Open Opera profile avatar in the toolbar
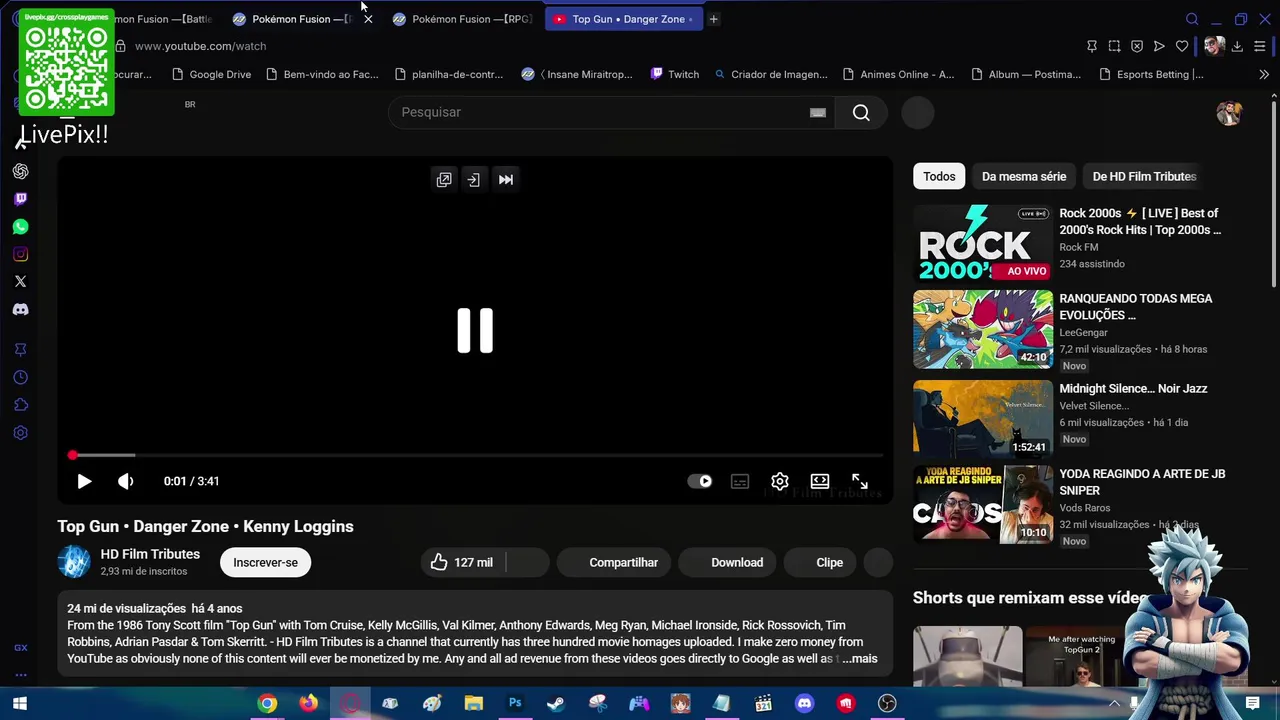 point(1214,46)
